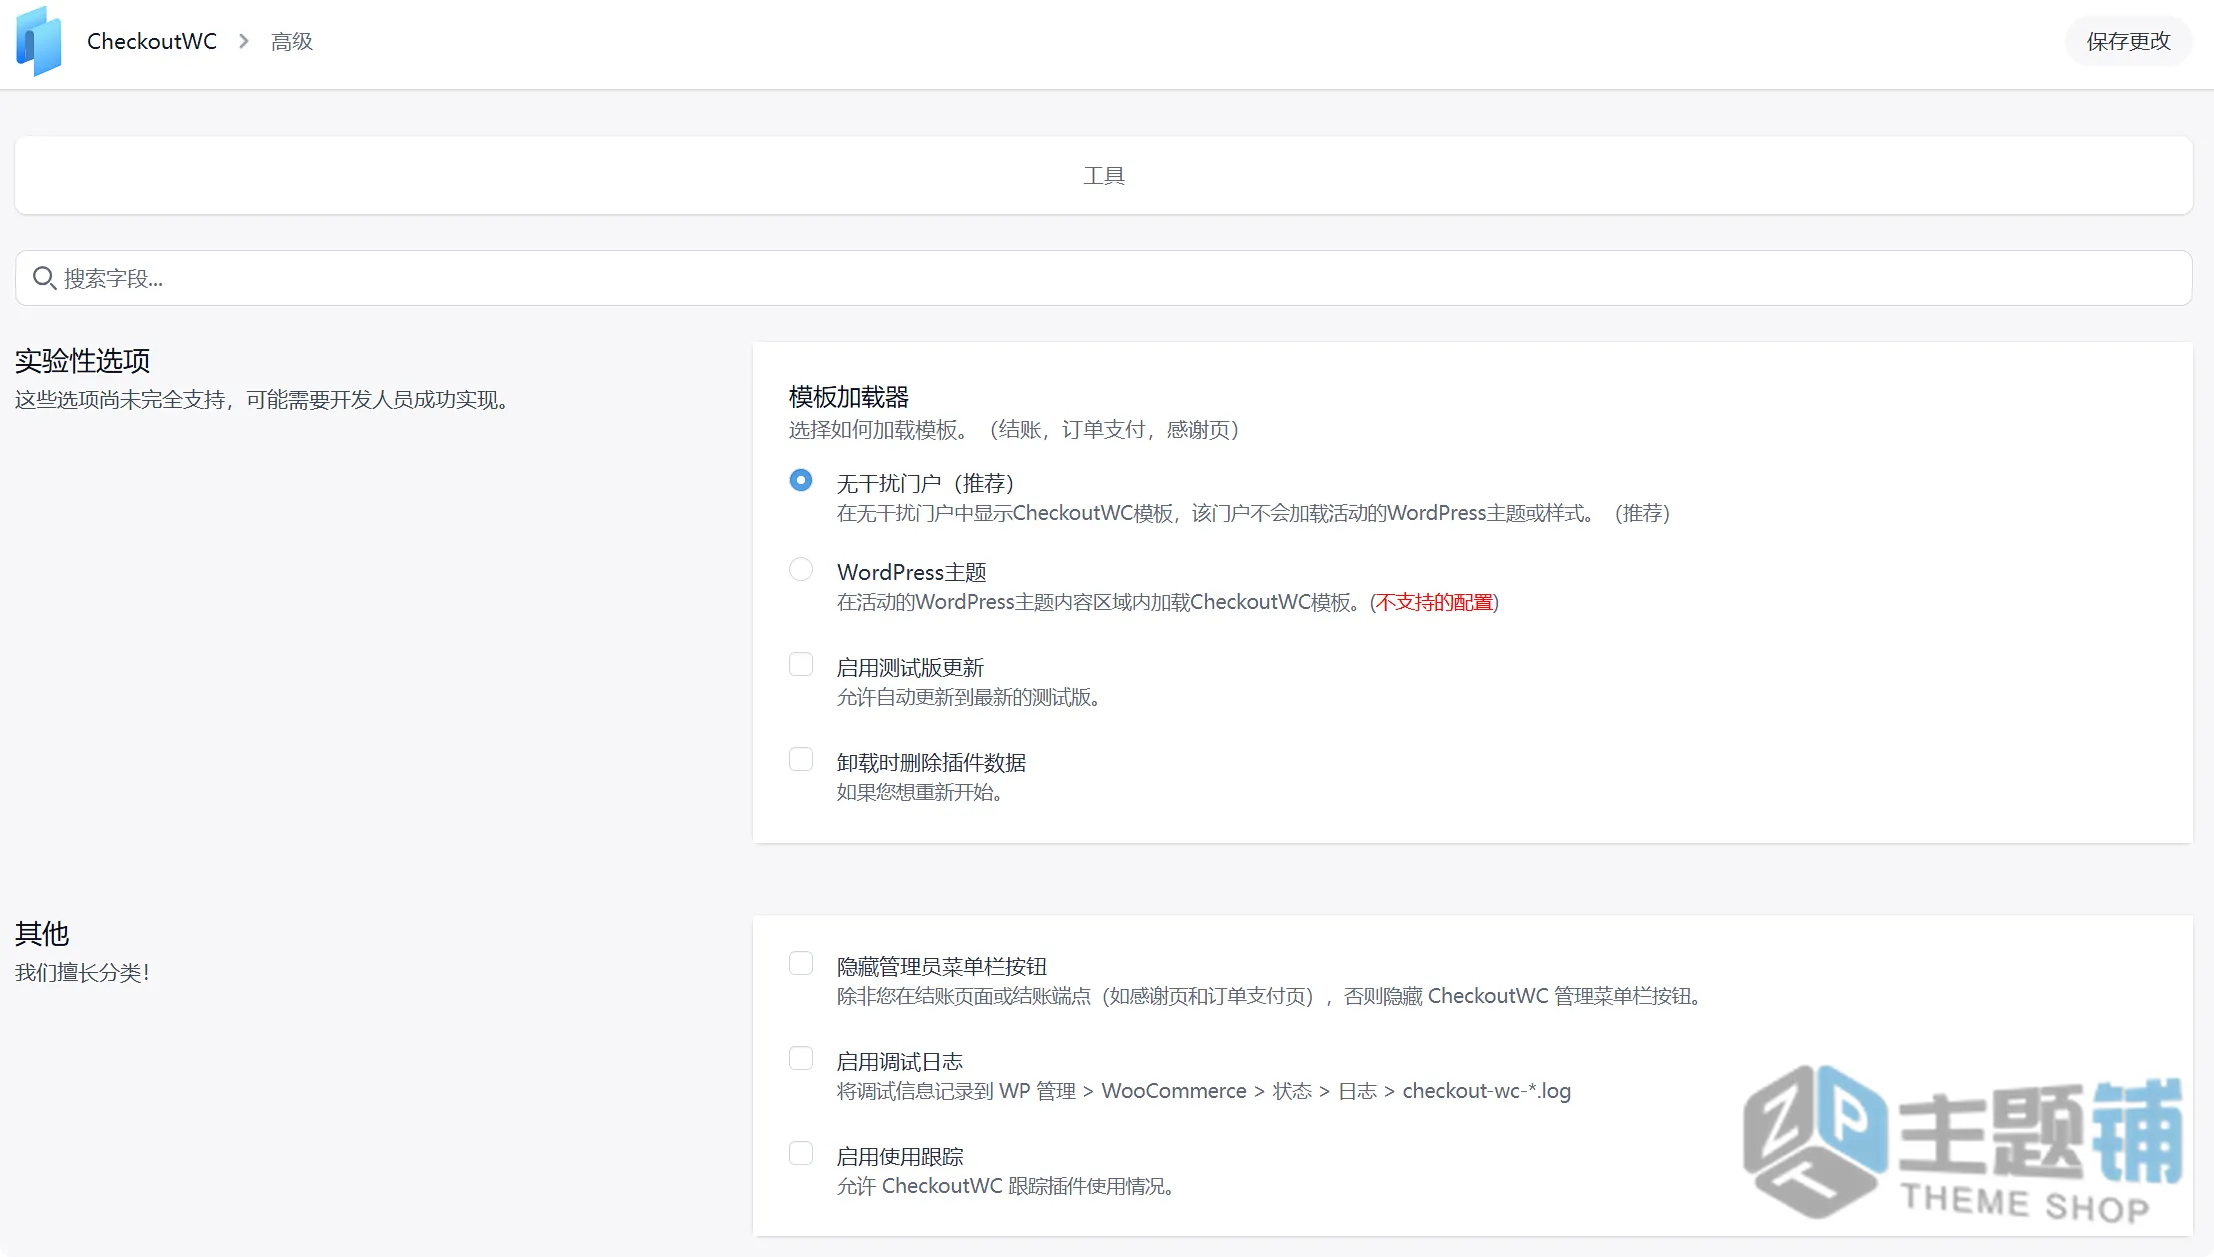
Task: Click the 启用使用跟踪 label text
Action: (900, 1156)
